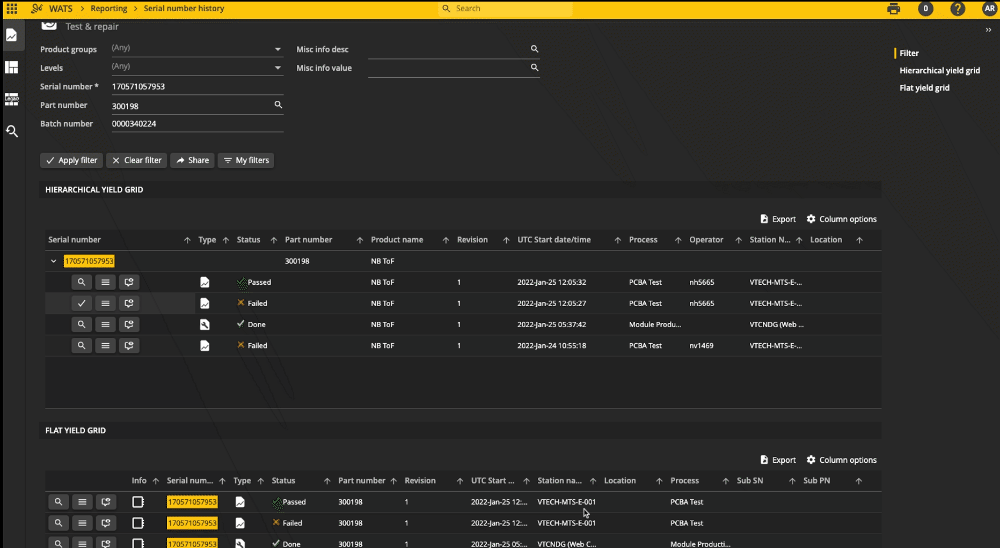Viewport: 1000px width, 548px height.
Task: Jump to Flat yield grid section
Action: (x=924, y=88)
